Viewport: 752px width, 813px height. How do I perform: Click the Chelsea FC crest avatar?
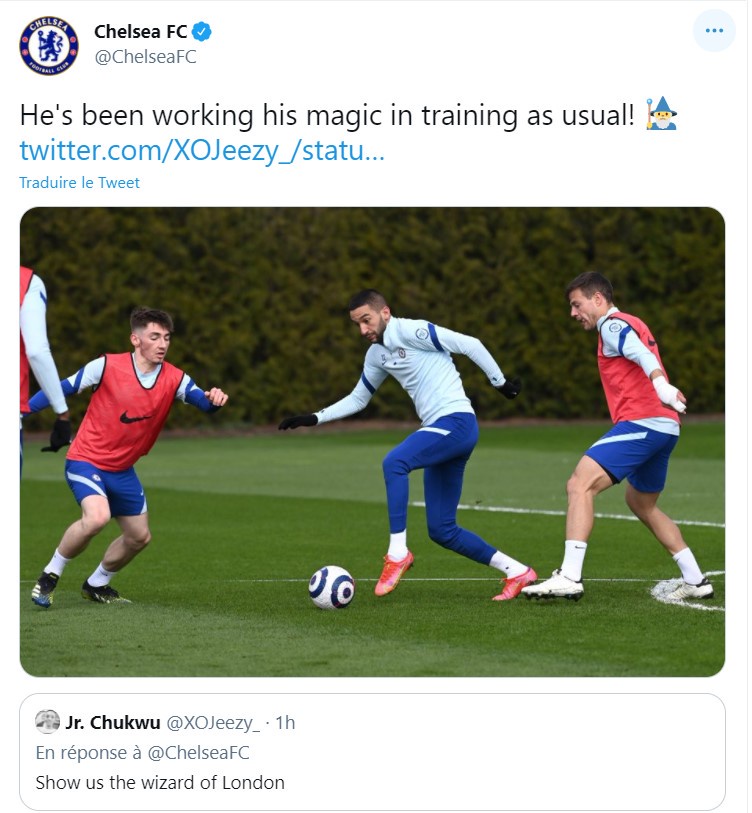click(x=49, y=45)
